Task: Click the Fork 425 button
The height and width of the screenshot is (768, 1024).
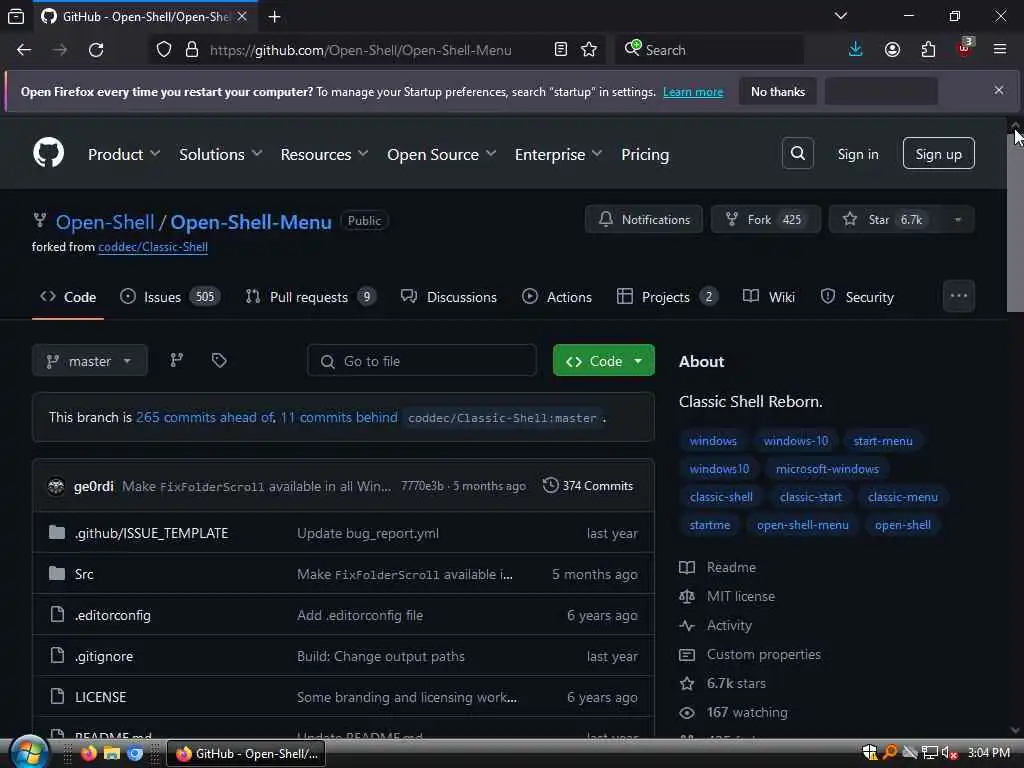Action: [765, 219]
